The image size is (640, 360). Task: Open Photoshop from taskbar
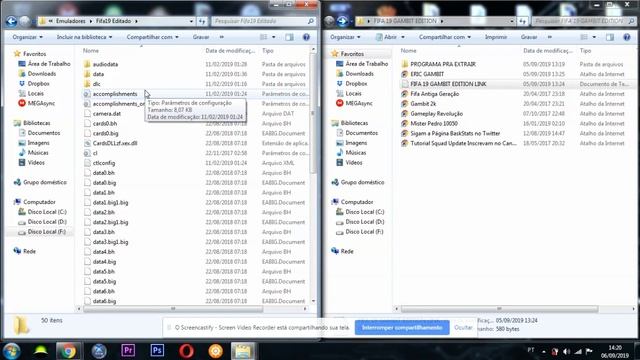click(x=157, y=351)
